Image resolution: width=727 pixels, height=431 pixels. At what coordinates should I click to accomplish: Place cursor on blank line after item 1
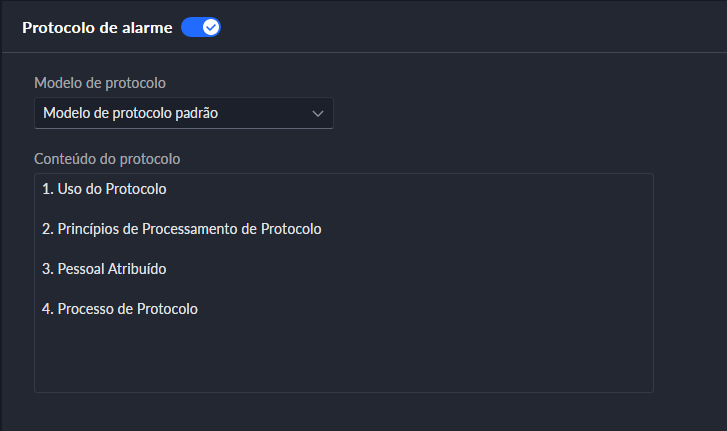[200, 209]
